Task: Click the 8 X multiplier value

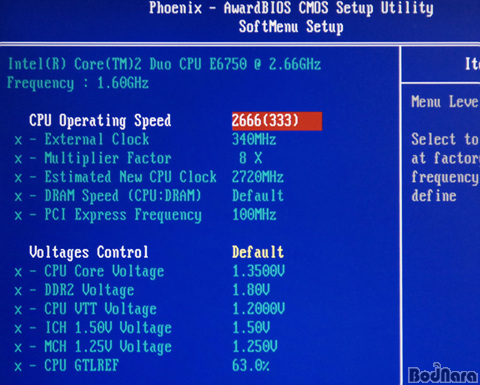Action: [251, 158]
